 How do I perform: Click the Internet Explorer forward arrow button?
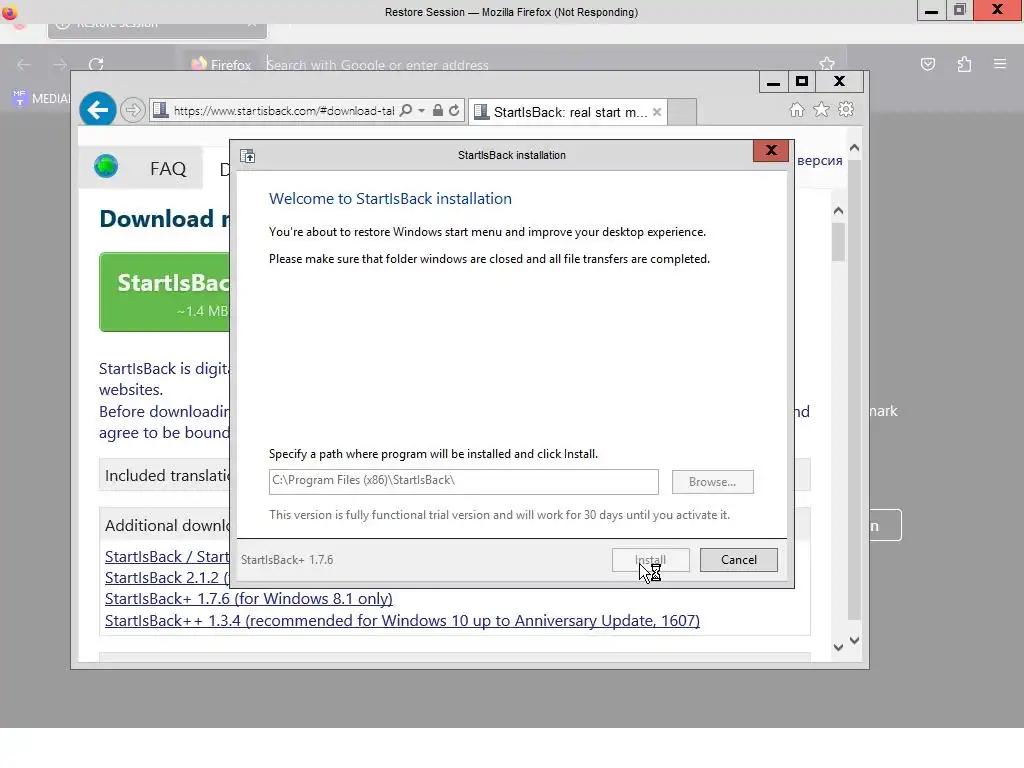[133, 110]
